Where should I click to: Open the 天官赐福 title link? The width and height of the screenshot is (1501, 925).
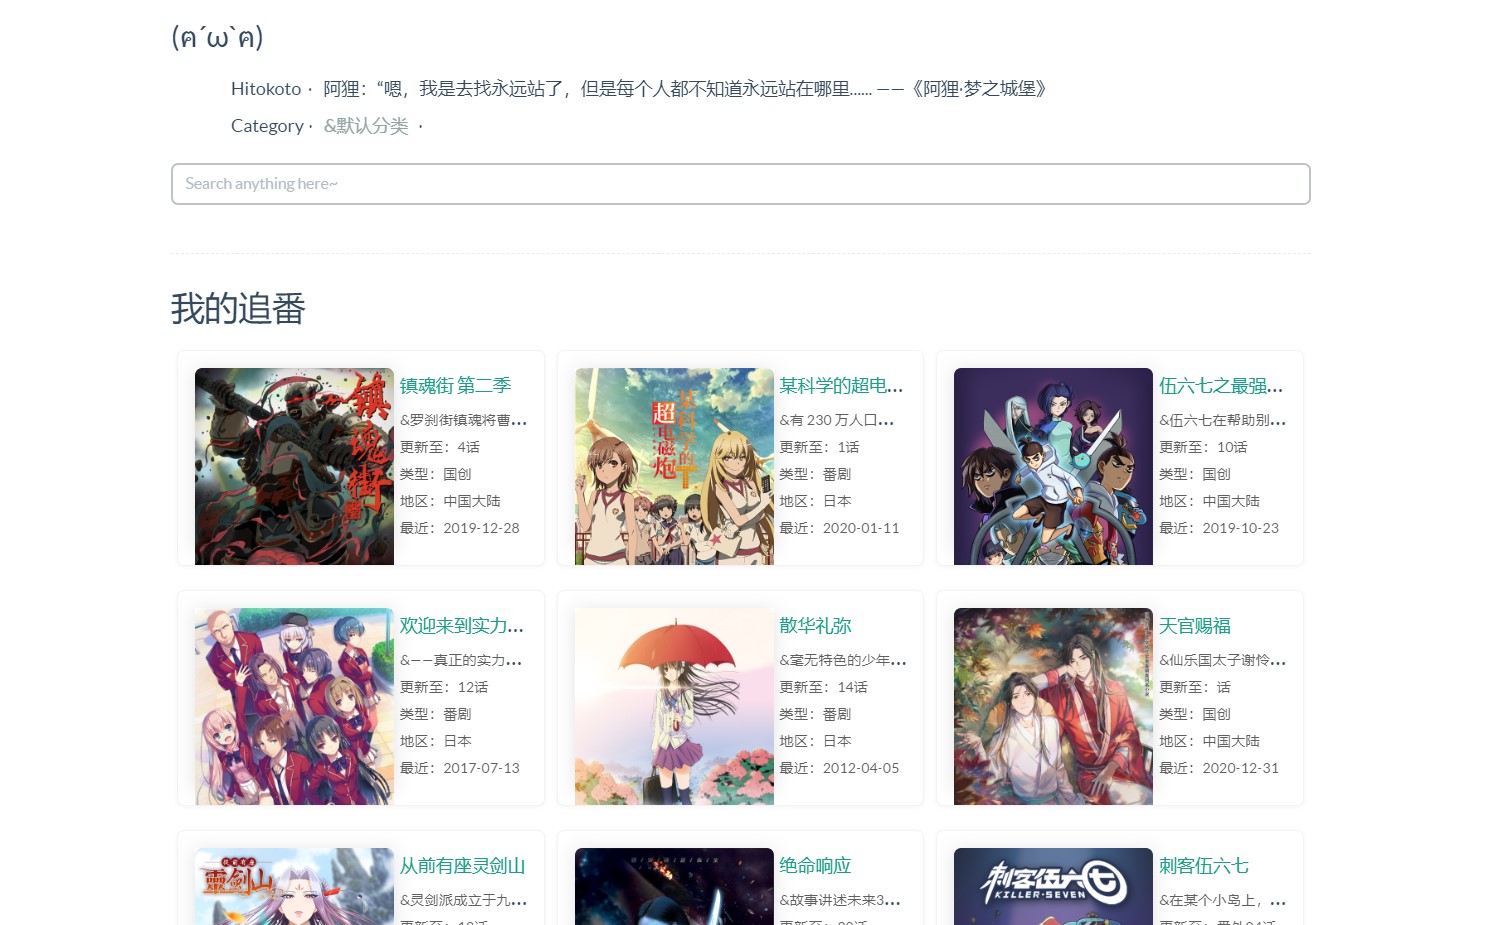click(1195, 626)
